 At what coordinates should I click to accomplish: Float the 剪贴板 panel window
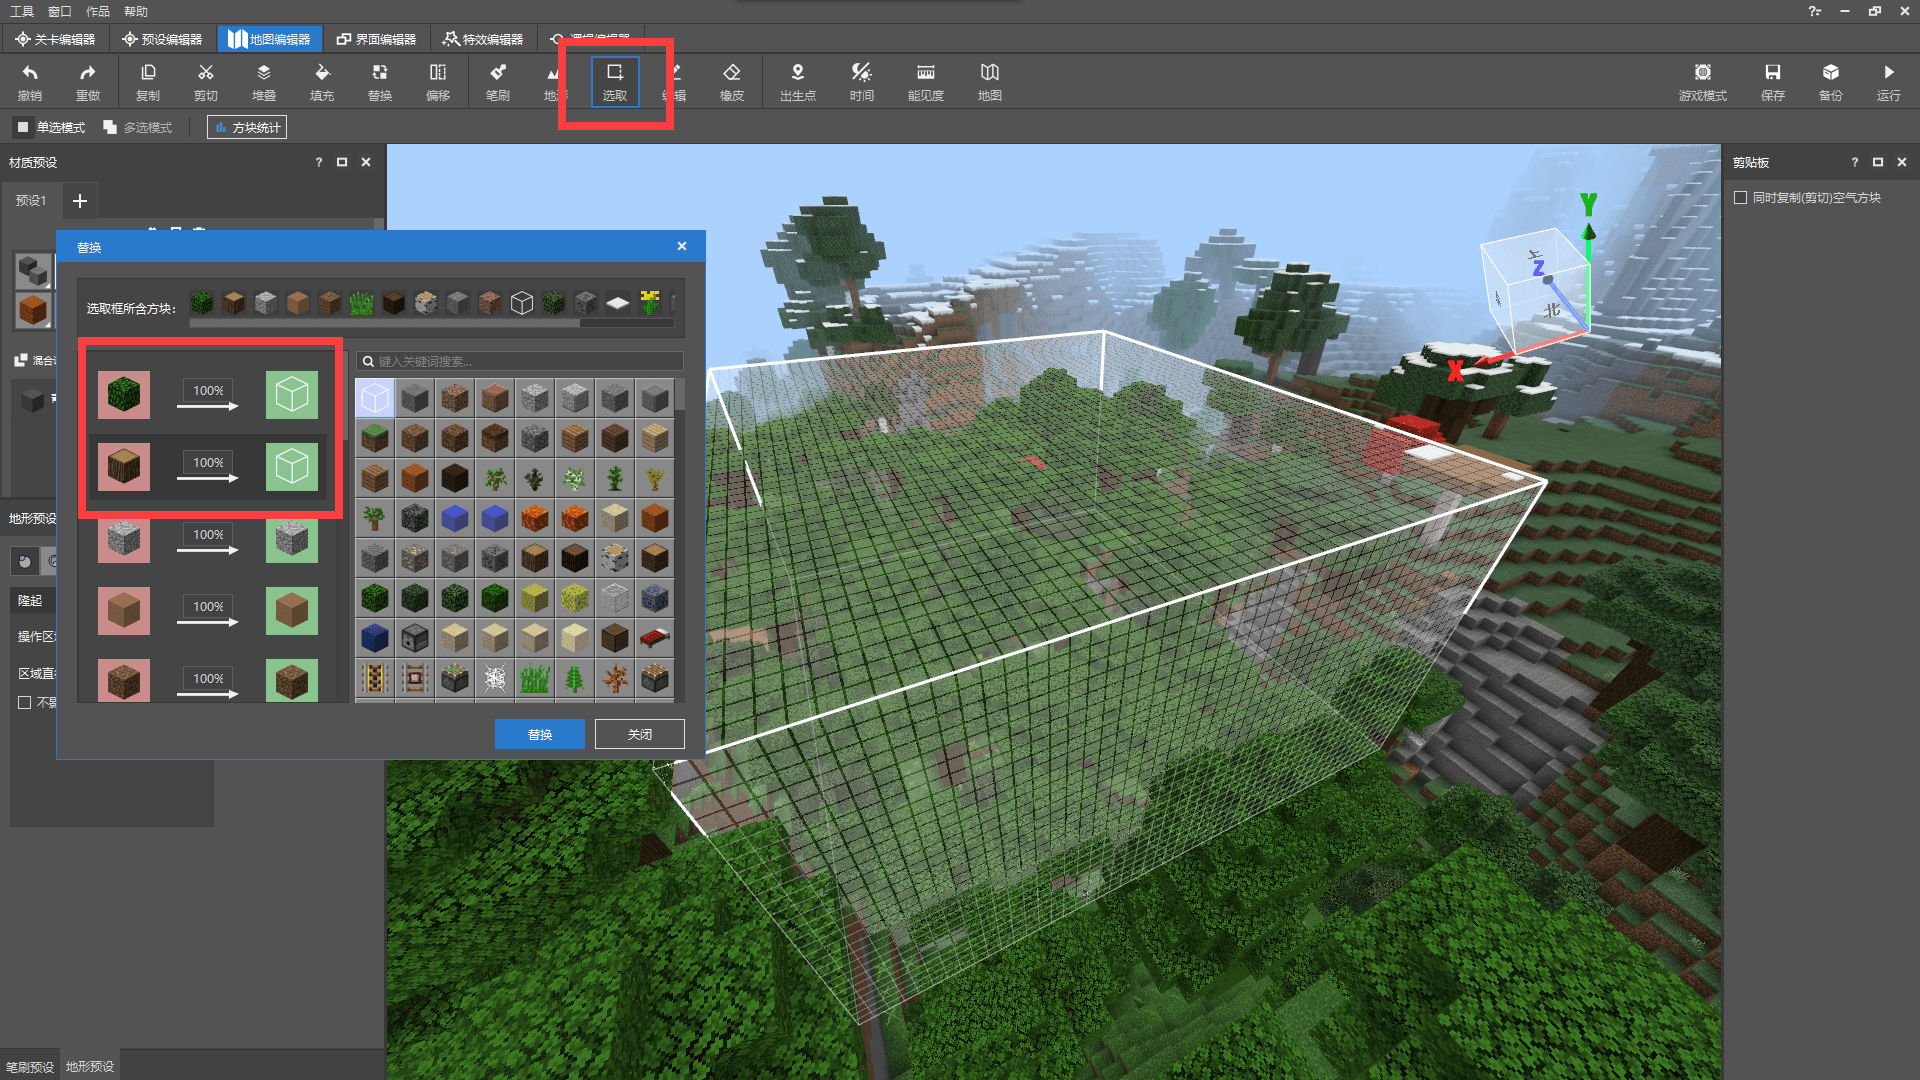click(1878, 162)
